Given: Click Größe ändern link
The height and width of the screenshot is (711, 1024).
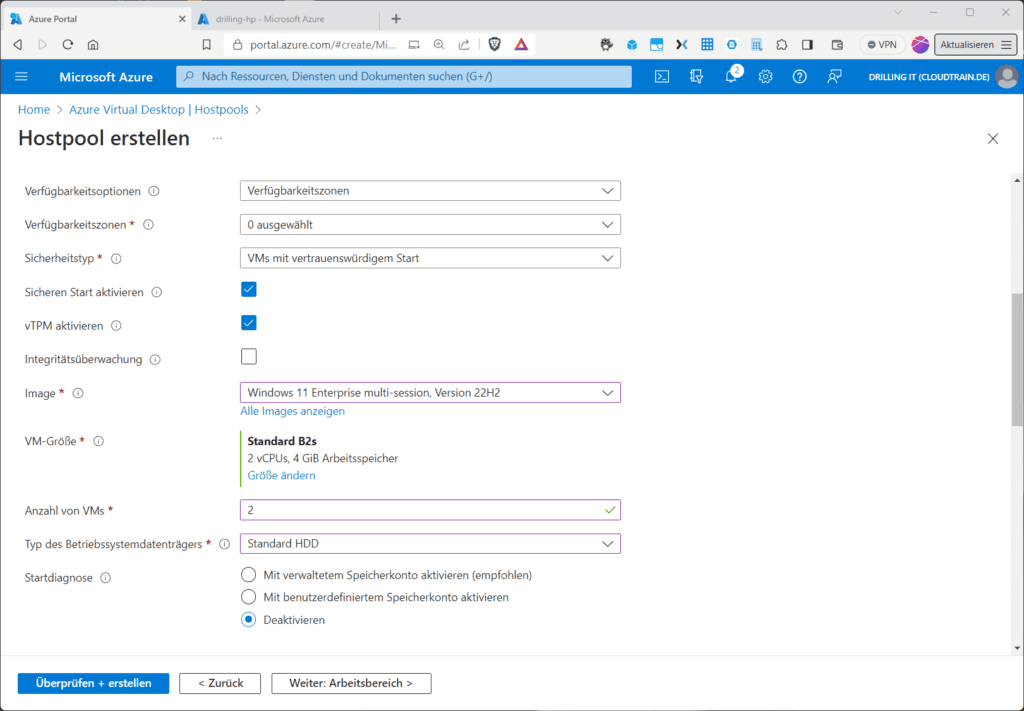Looking at the screenshot, I should 281,475.
